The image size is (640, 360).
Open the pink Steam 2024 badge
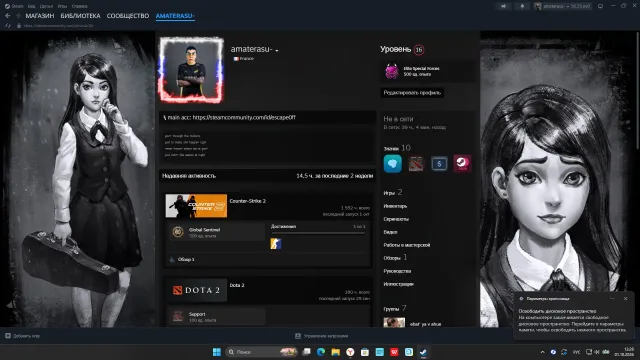point(462,163)
